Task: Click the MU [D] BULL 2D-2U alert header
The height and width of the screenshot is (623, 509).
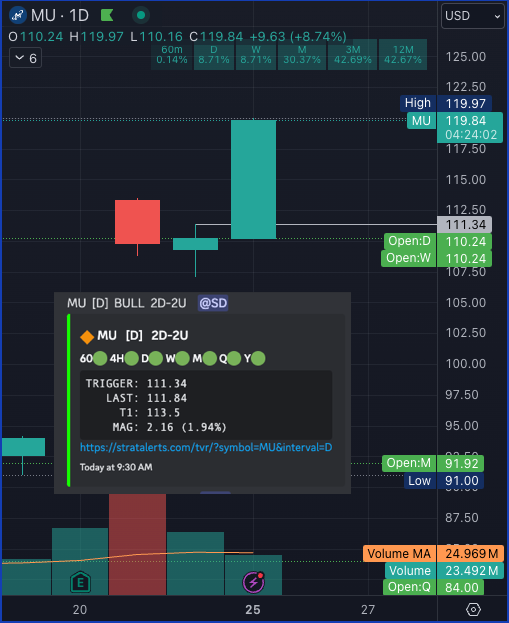Action: pos(127,303)
